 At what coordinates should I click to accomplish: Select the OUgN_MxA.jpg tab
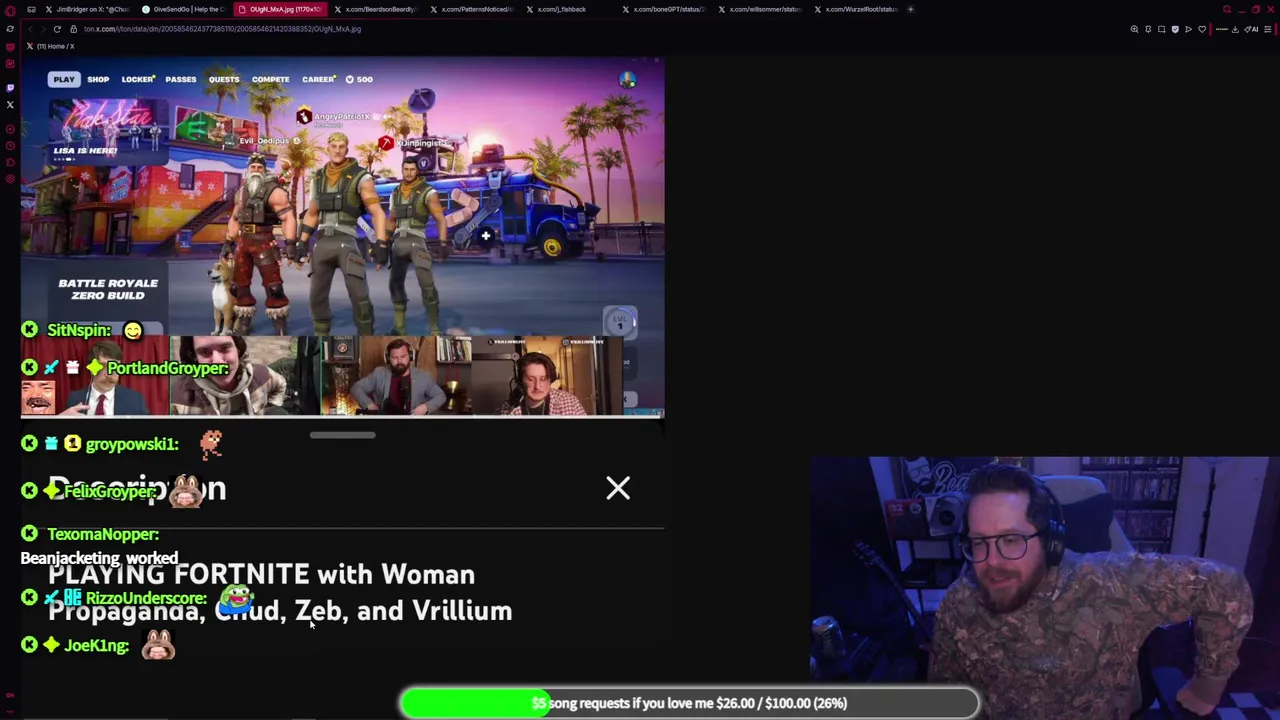click(280, 9)
